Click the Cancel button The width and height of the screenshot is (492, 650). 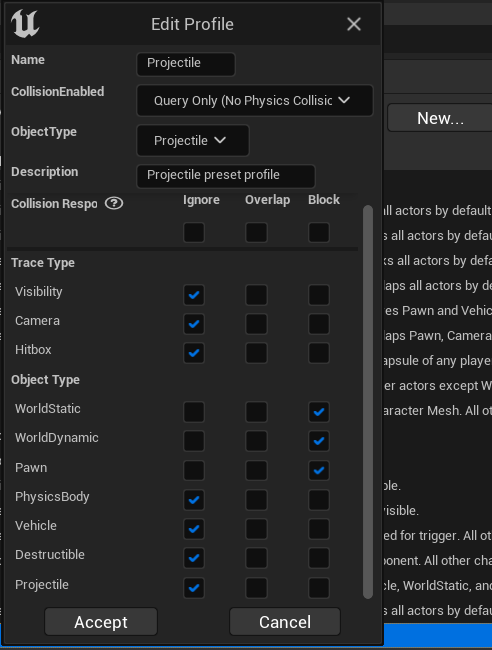click(x=285, y=622)
